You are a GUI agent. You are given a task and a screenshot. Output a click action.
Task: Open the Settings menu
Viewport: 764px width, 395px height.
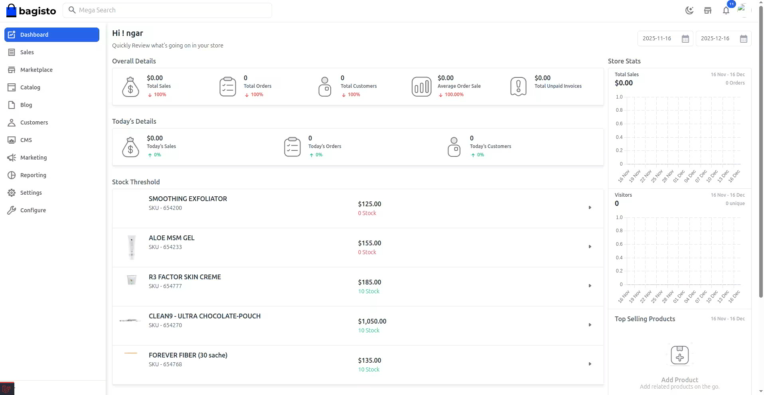(x=52, y=192)
